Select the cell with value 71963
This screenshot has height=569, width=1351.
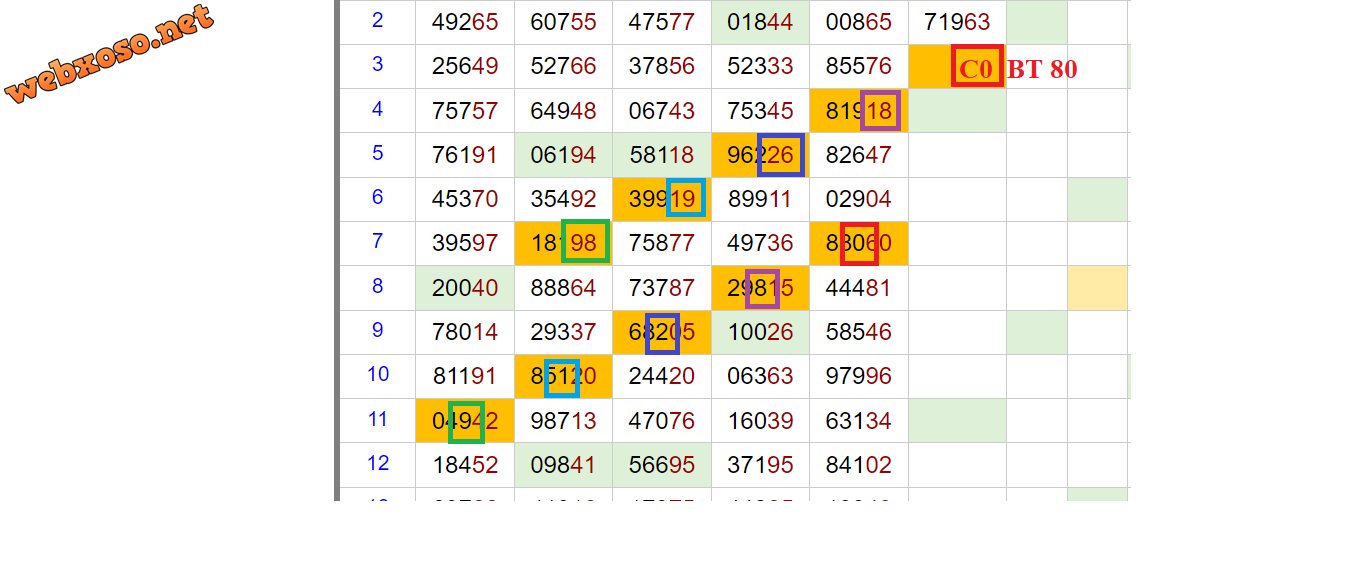click(x=957, y=22)
